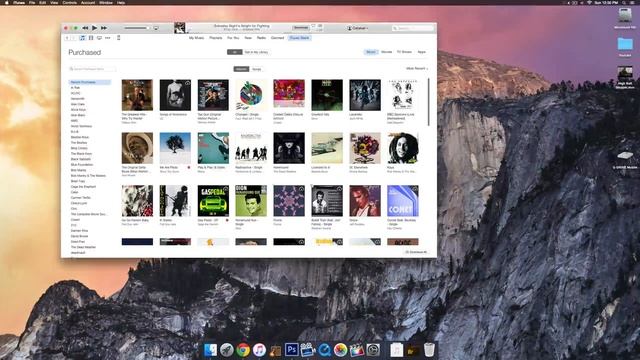
Task: Navigate back with the left arrow
Action: [x=67, y=38]
